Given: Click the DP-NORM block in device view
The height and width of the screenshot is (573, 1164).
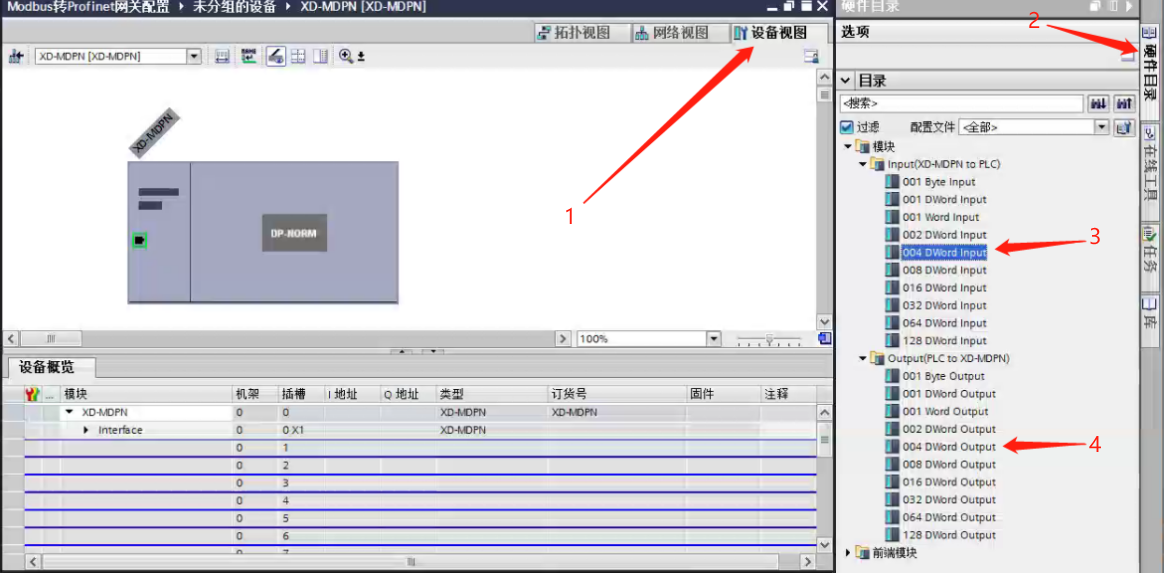Looking at the screenshot, I should coord(294,232).
